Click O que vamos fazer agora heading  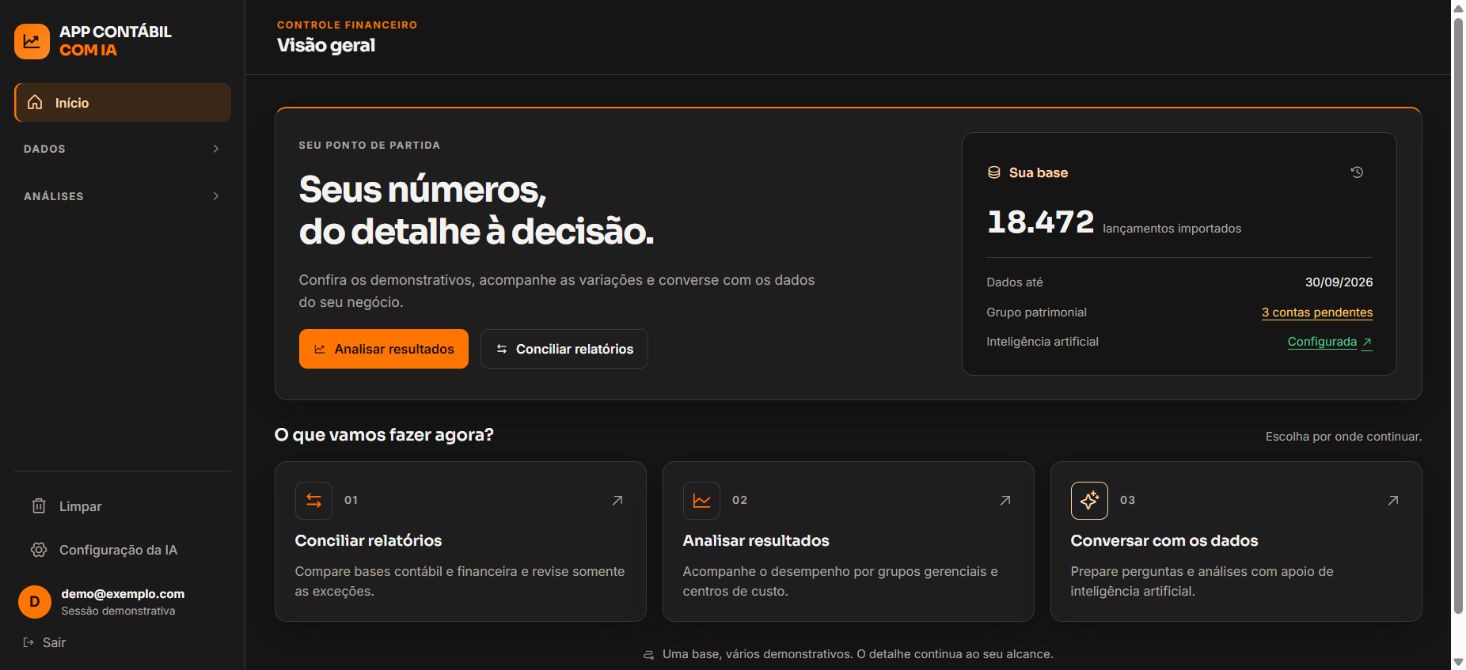pyautogui.click(x=384, y=435)
